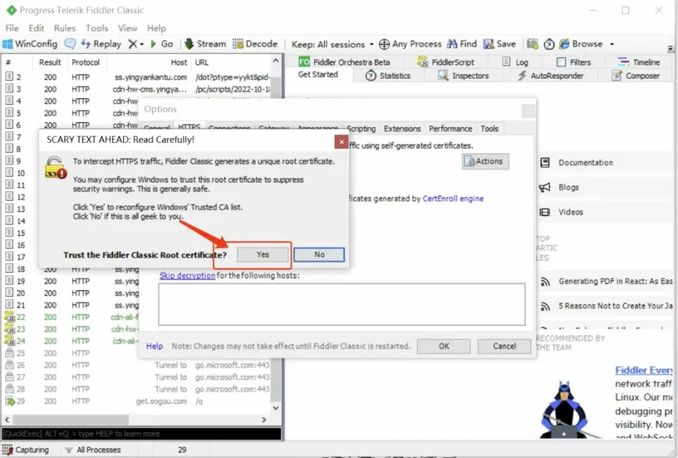Click the Go resume icon
678x458 pixels.
pos(153,44)
